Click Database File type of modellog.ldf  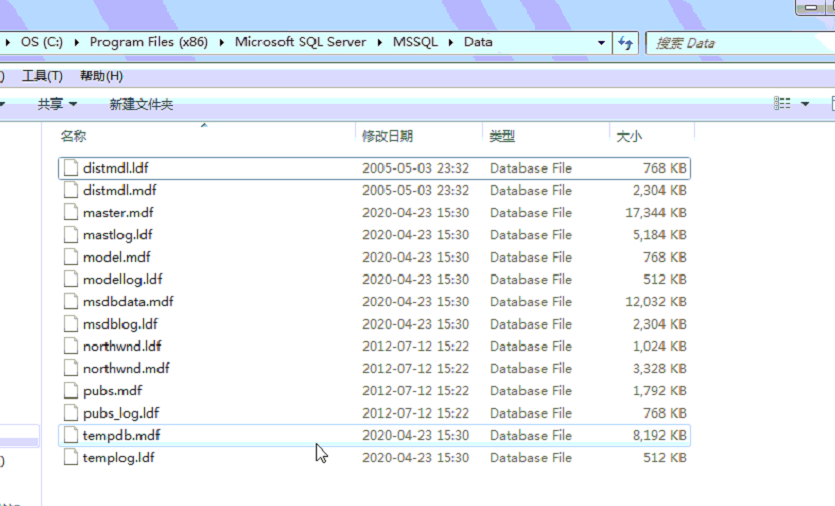(531, 280)
